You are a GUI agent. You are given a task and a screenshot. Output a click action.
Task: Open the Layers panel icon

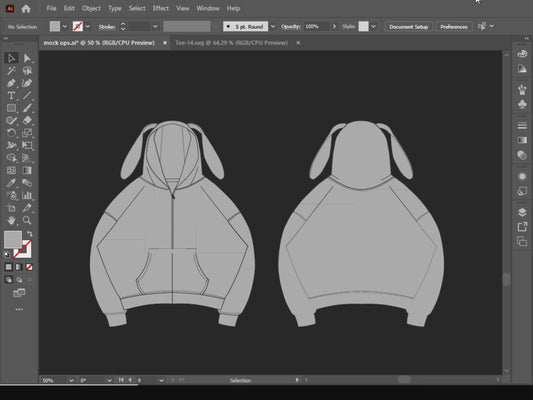coord(522,212)
